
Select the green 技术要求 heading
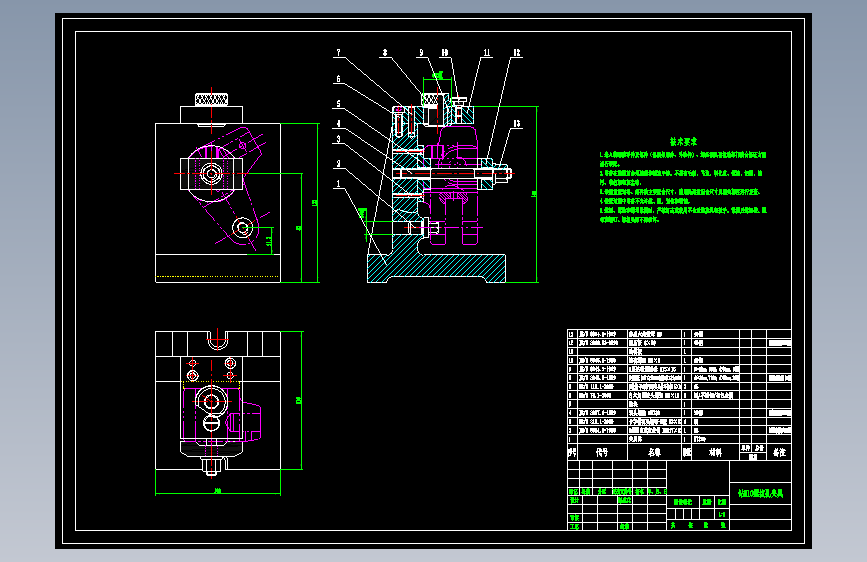point(683,142)
